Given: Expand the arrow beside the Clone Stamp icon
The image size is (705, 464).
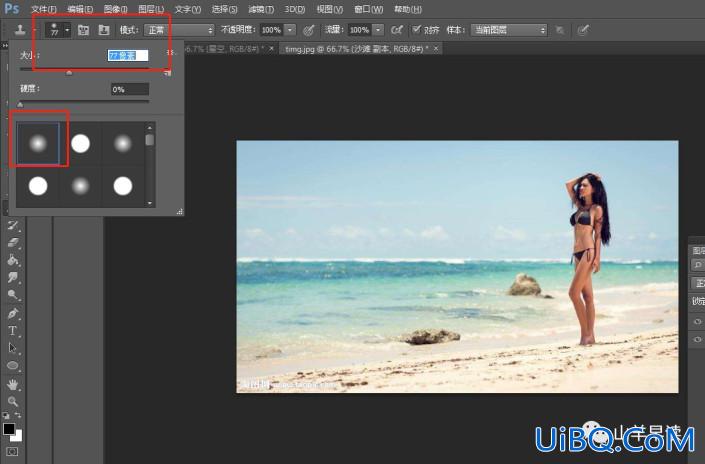Looking at the screenshot, I should click(x=35, y=30).
